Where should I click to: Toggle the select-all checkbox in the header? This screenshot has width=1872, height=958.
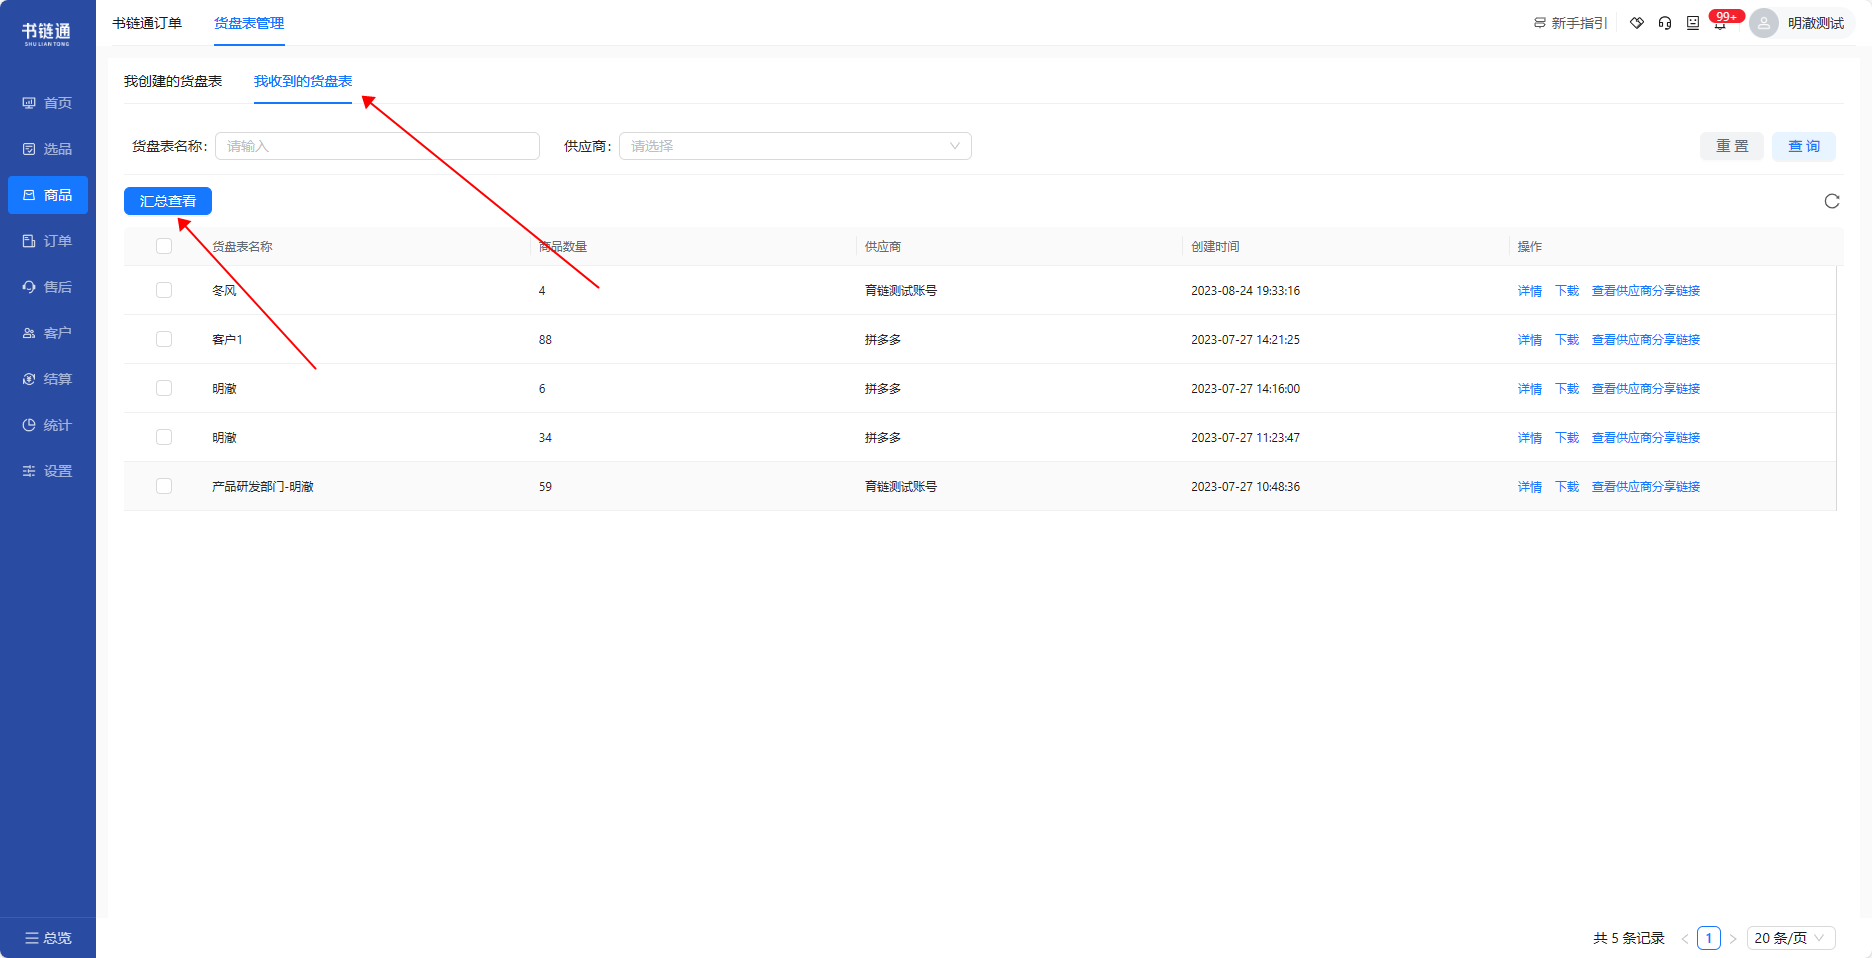tap(164, 246)
